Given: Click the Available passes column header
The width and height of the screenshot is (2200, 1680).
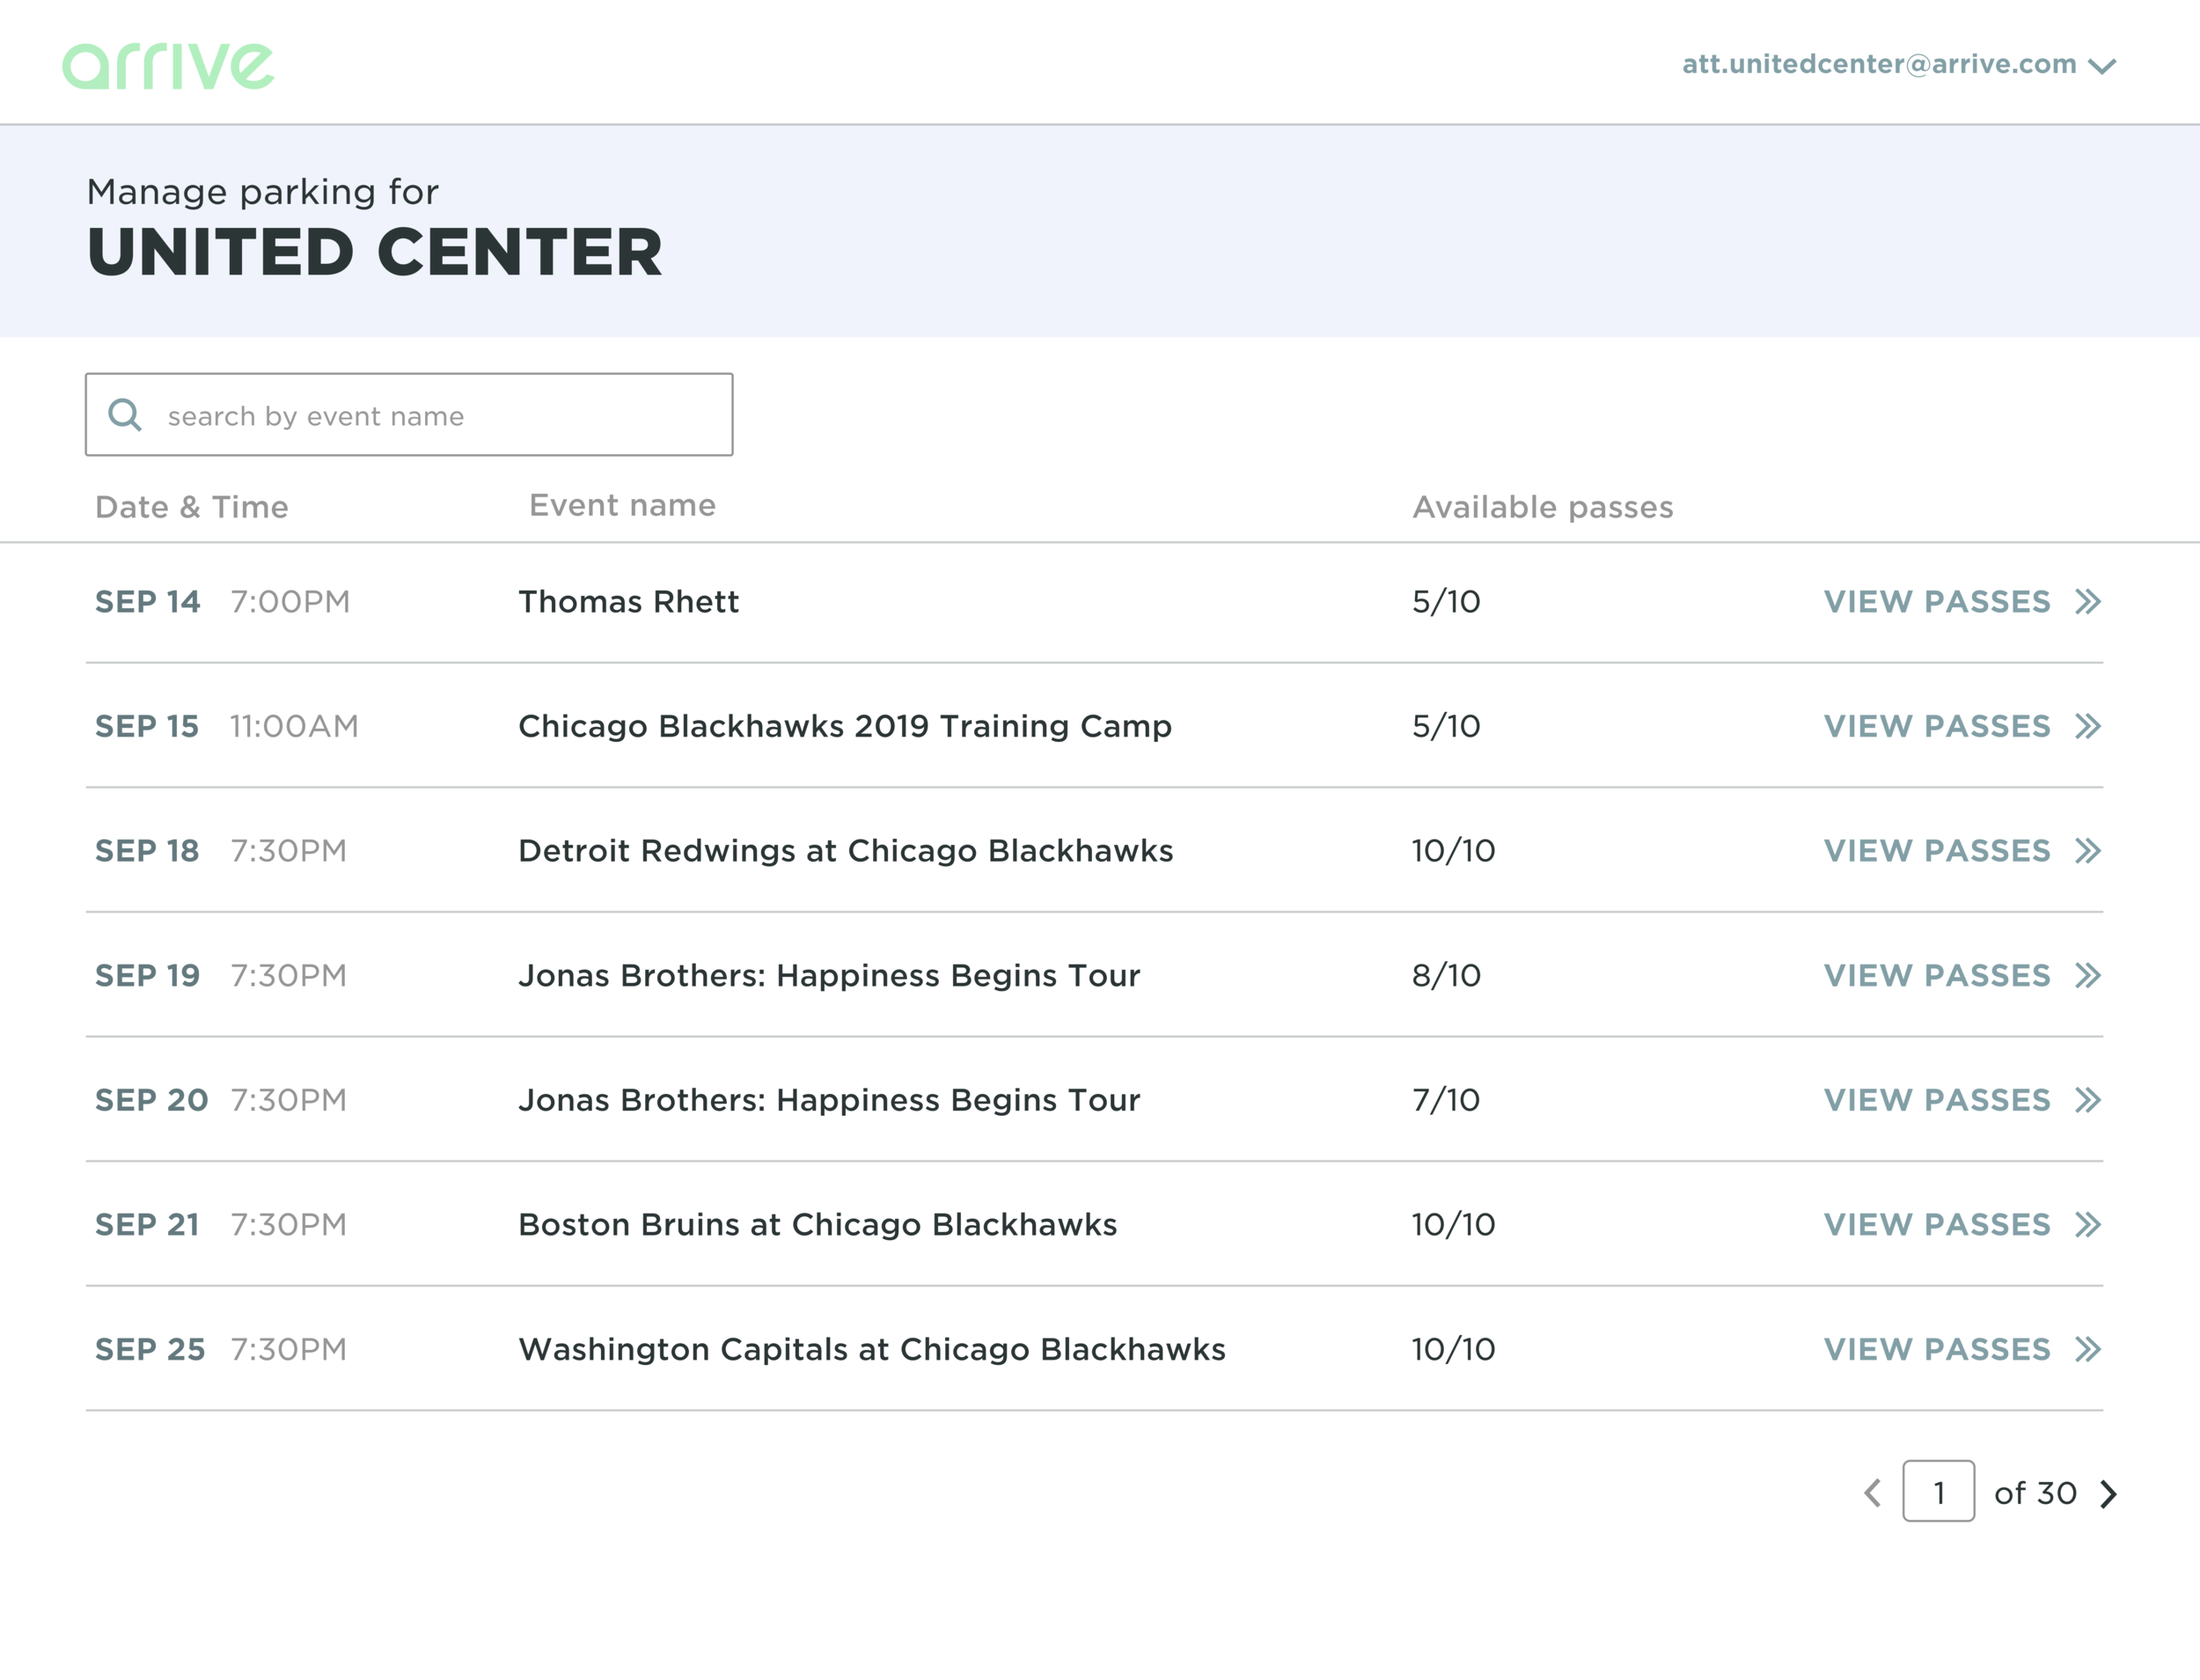Looking at the screenshot, I should coord(1543,507).
